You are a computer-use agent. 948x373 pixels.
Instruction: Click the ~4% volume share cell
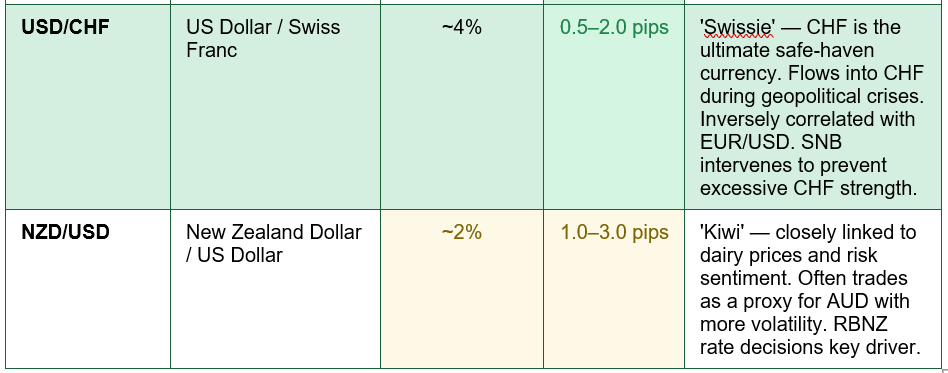(462, 107)
